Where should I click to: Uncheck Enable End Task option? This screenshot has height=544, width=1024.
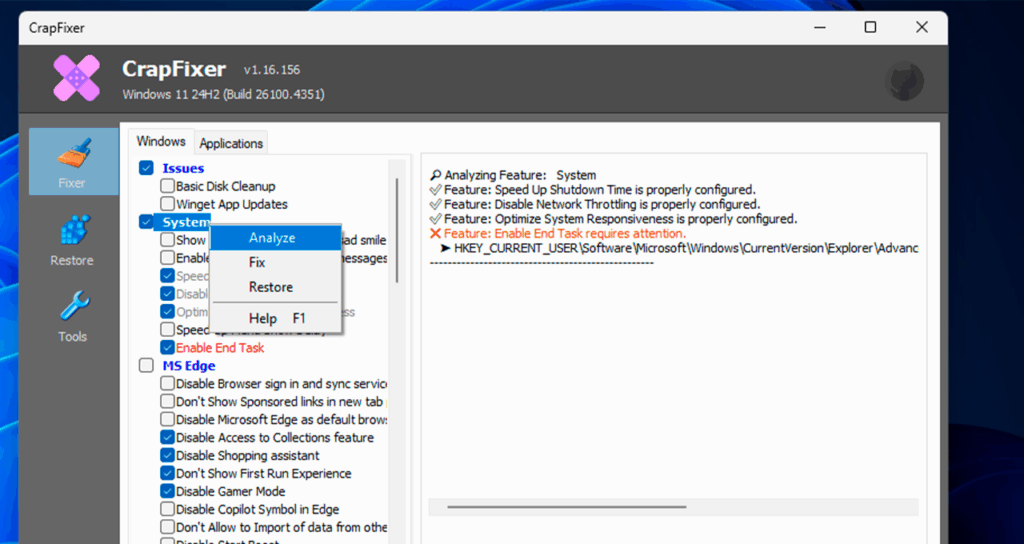[168, 348]
